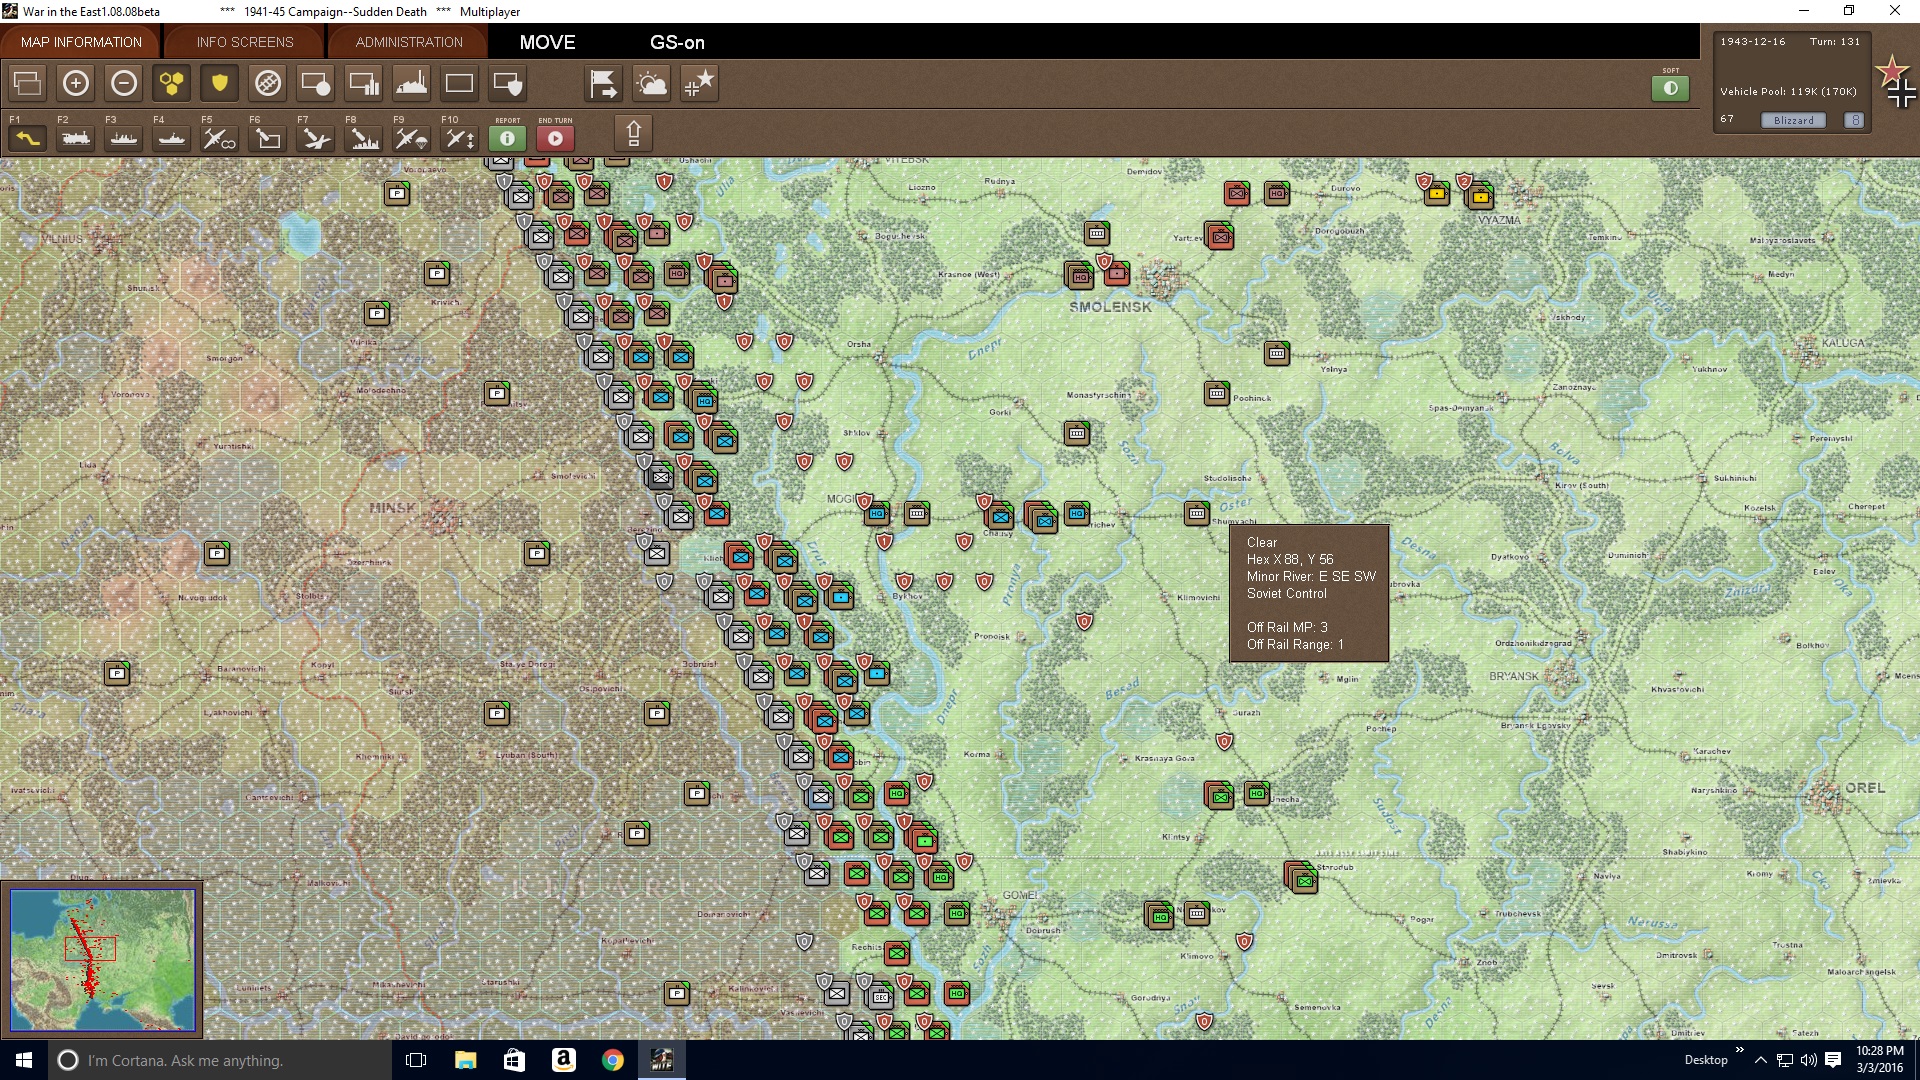
Task: Toggle the hex grid display
Action: [171, 84]
